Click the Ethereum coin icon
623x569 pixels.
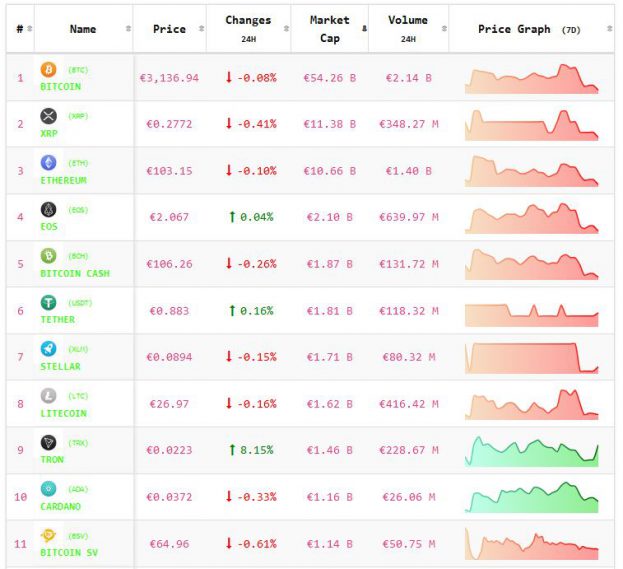tap(48, 162)
